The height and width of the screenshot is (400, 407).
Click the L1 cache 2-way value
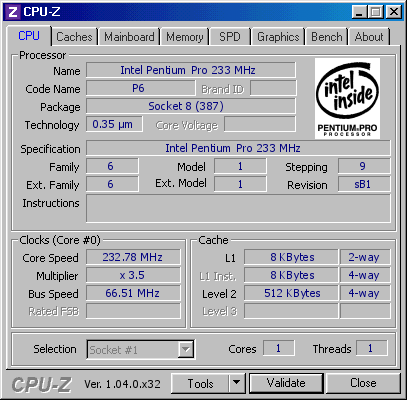365,257
